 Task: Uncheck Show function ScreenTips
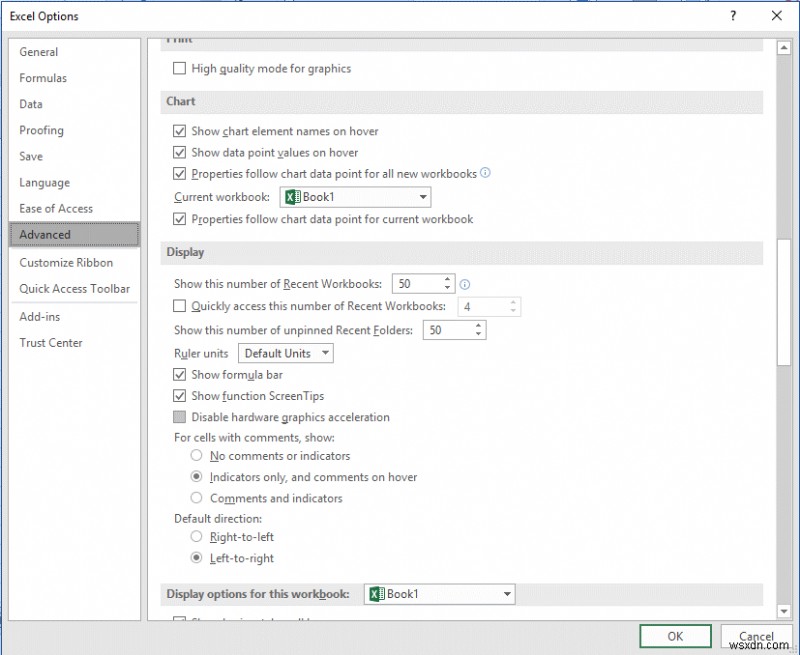[179, 396]
